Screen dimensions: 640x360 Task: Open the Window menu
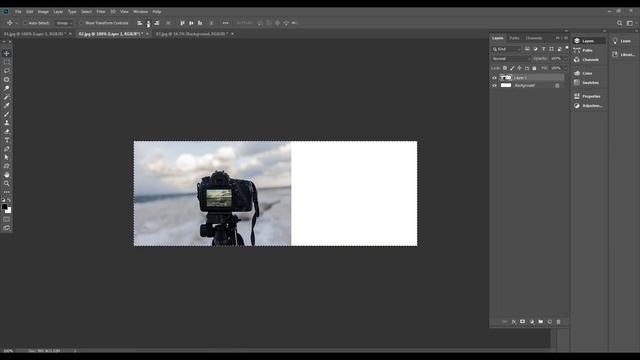click(x=140, y=12)
